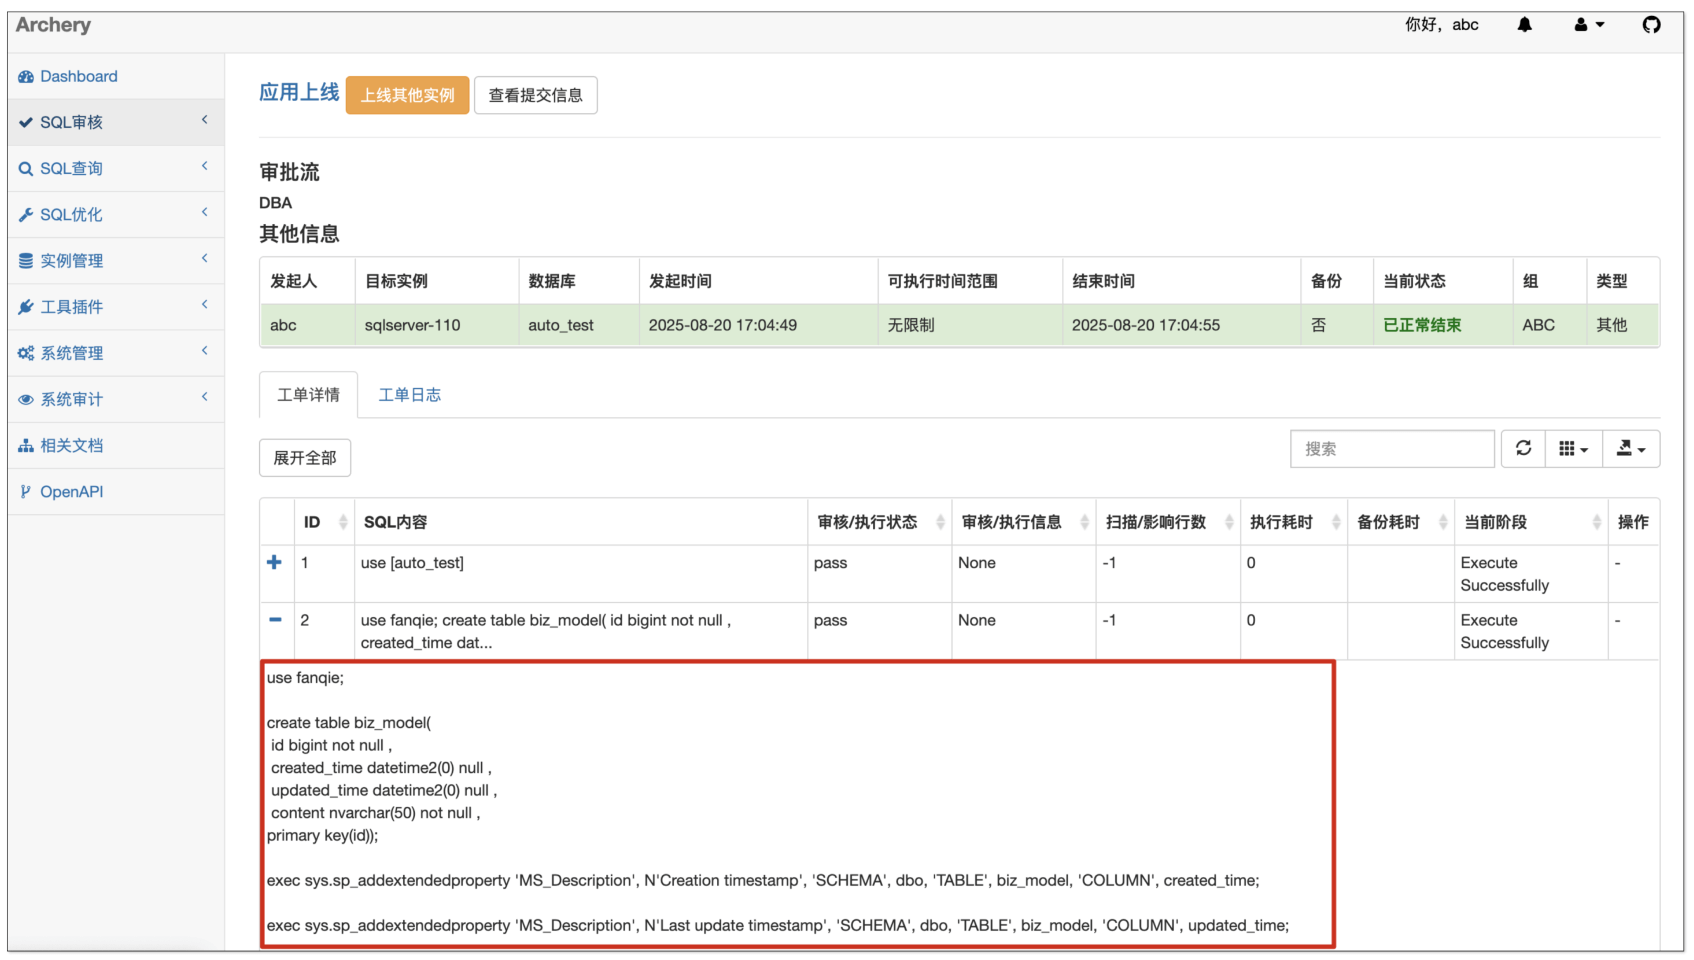Open the columns grid dropdown
Image resolution: width=1694 pixels, height=960 pixels.
(1573, 449)
